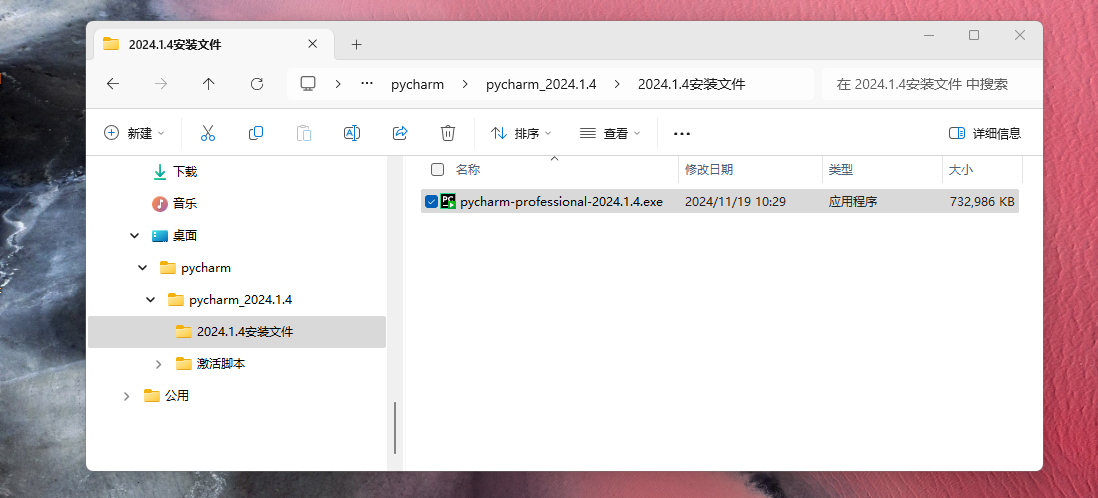
Task: Toggle the 详细信息 details pane
Action: (x=985, y=133)
